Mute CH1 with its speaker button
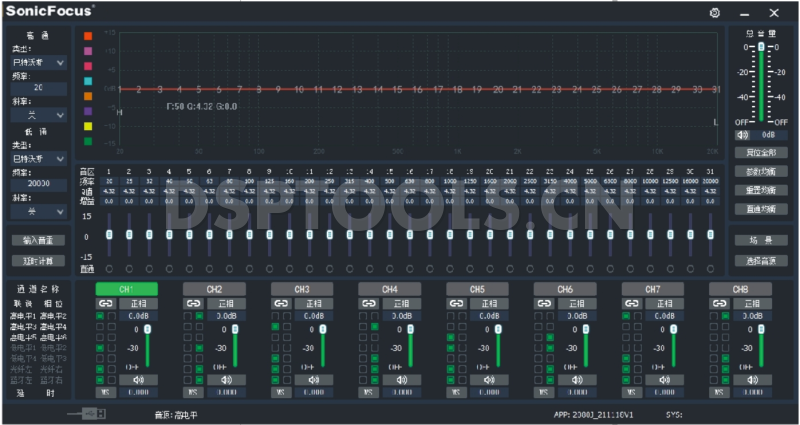Viewport: 800px width, 425px height. [138, 380]
